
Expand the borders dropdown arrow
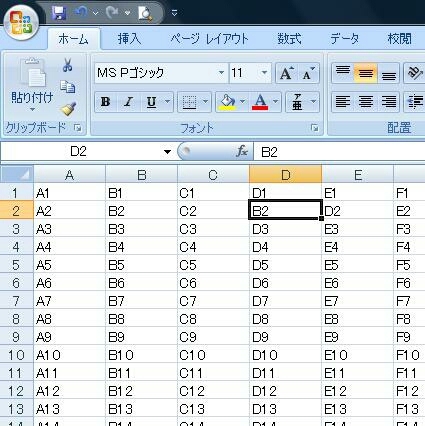coord(206,102)
